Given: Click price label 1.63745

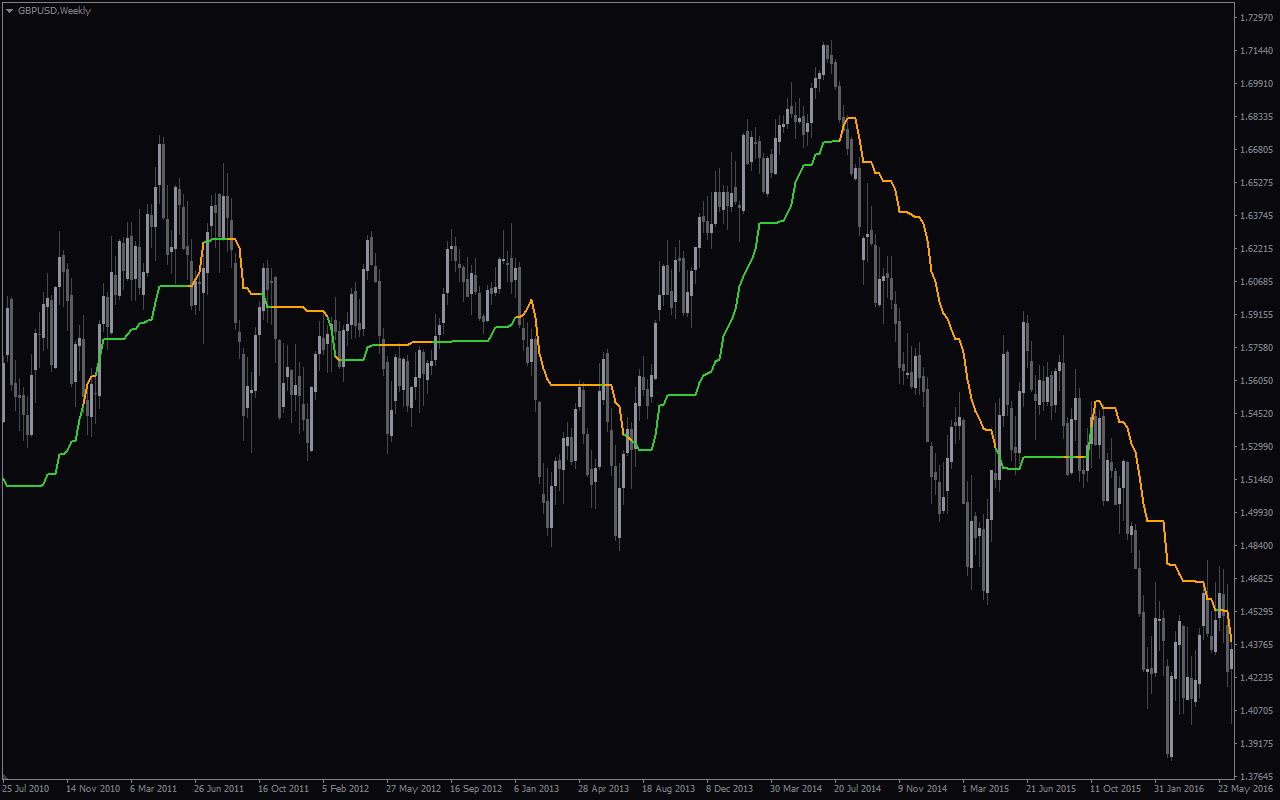Looking at the screenshot, I should [x=1256, y=216].
